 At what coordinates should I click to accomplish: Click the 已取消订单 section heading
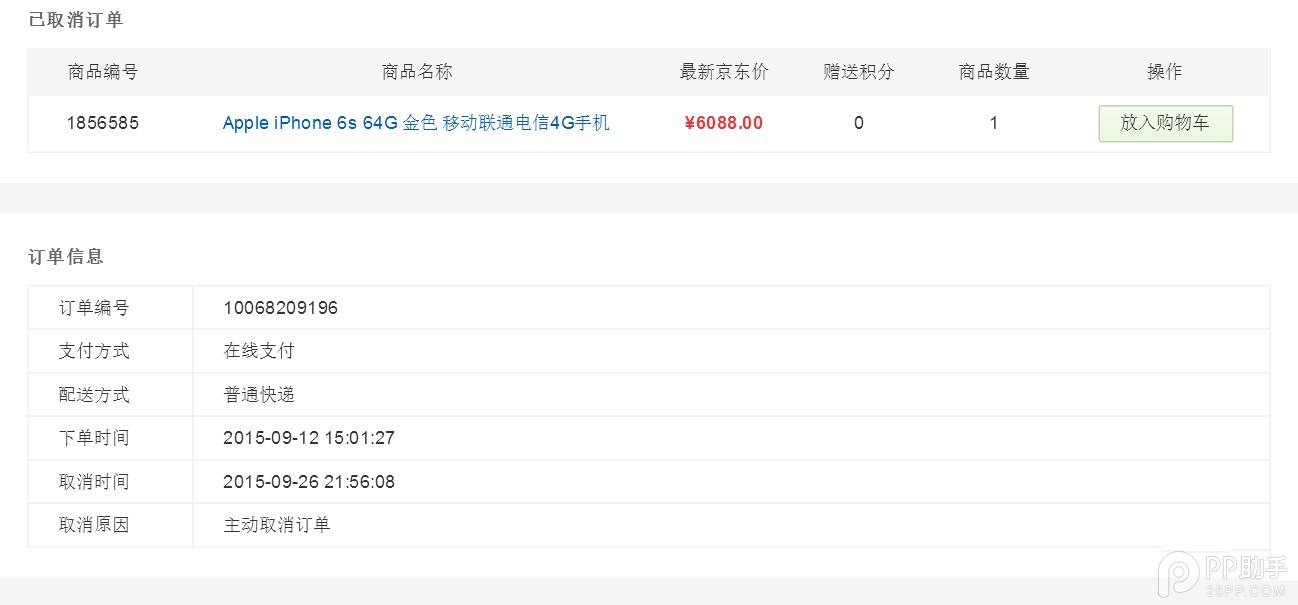pos(76,20)
